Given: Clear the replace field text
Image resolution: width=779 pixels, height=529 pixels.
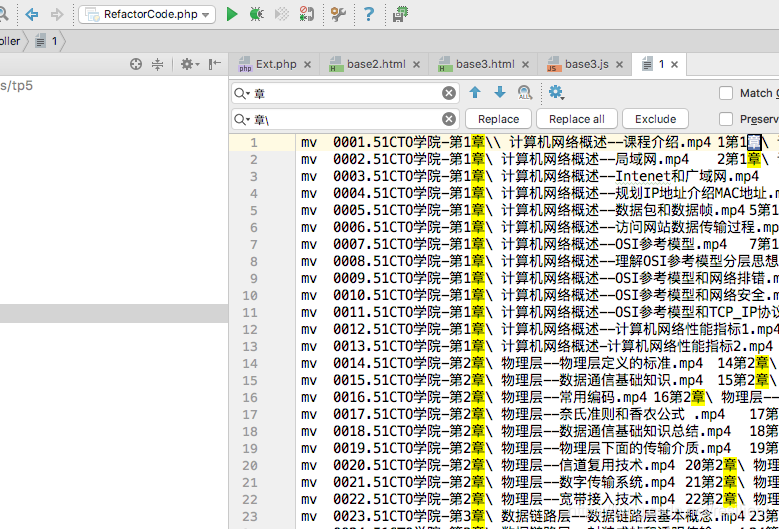Looking at the screenshot, I should 449,119.
